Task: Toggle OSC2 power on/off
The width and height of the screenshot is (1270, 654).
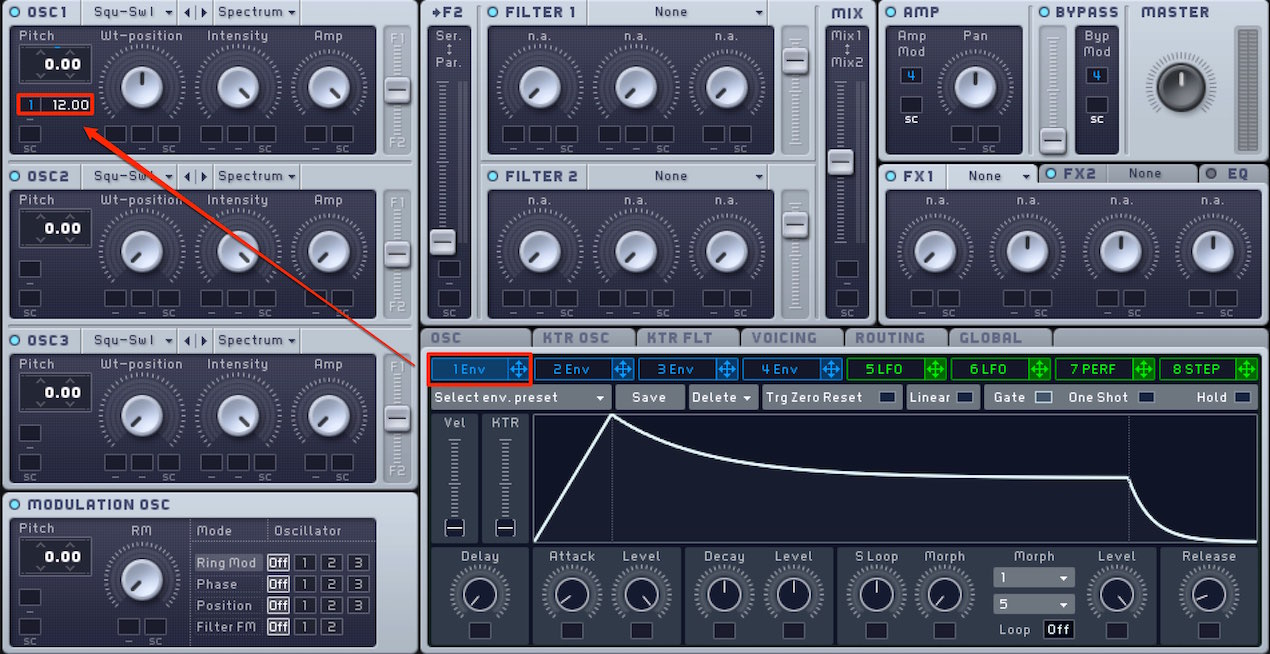Action: 15,176
